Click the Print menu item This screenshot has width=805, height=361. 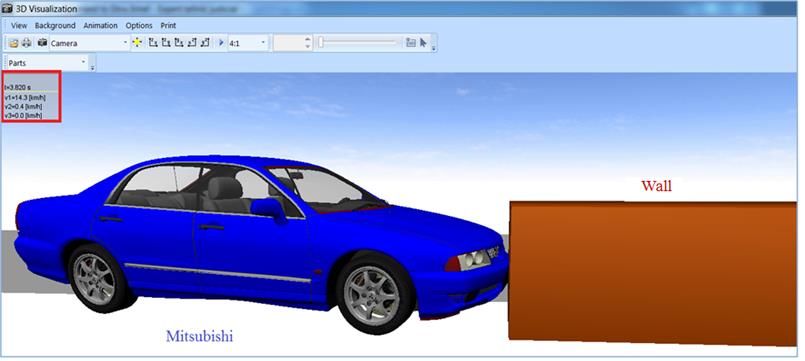tap(168, 25)
